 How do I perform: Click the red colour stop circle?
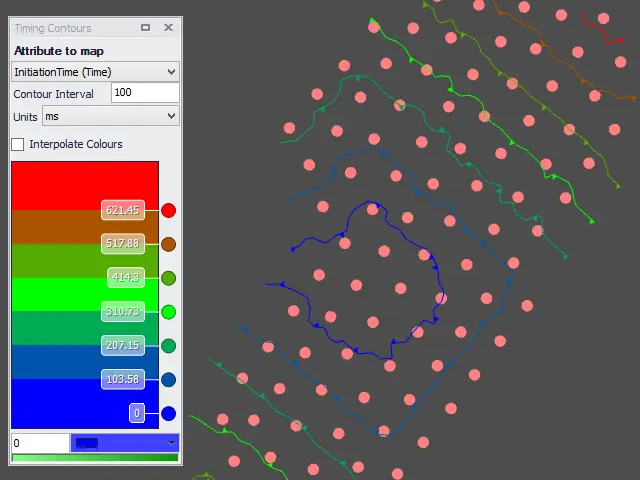(x=168, y=210)
